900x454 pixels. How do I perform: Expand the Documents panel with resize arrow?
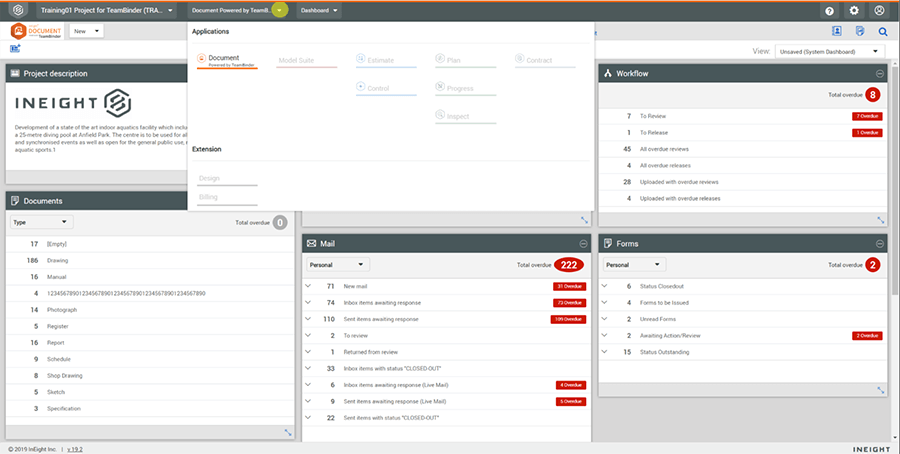point(288,433)
